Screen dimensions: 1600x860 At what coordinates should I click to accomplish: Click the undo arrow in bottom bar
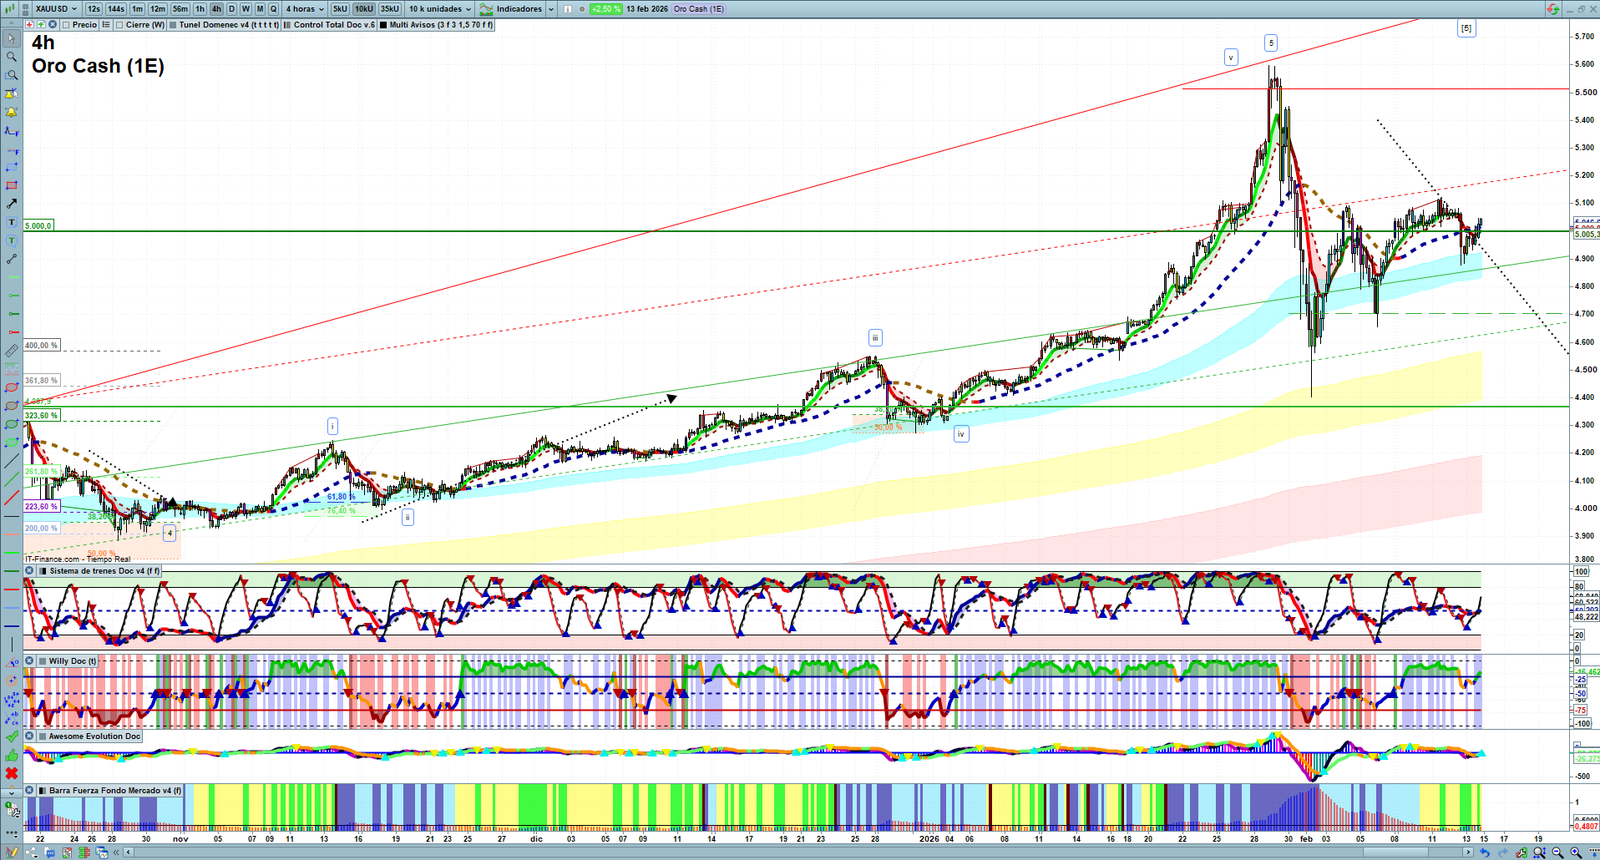(1484, 853)
